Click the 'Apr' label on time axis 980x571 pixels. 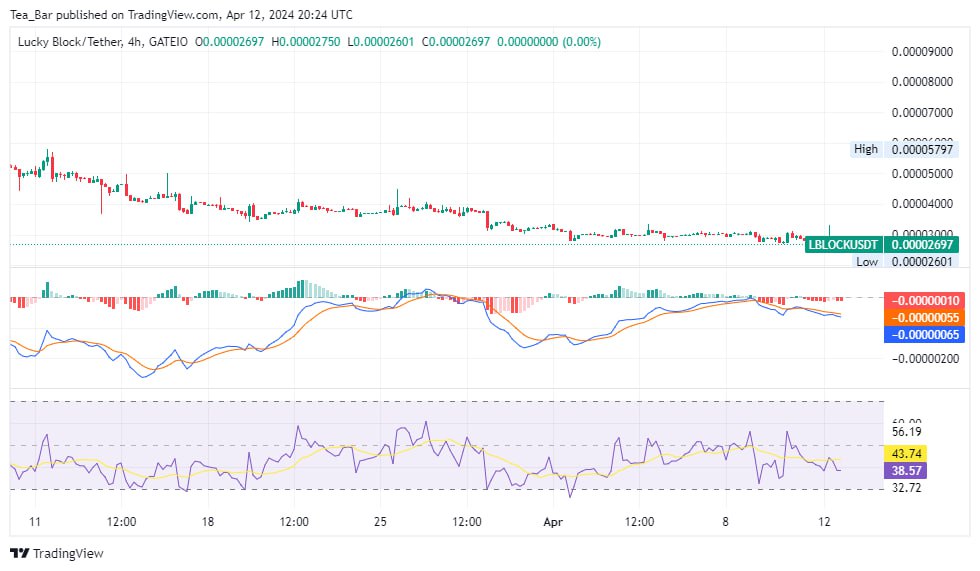coord(553,522)
